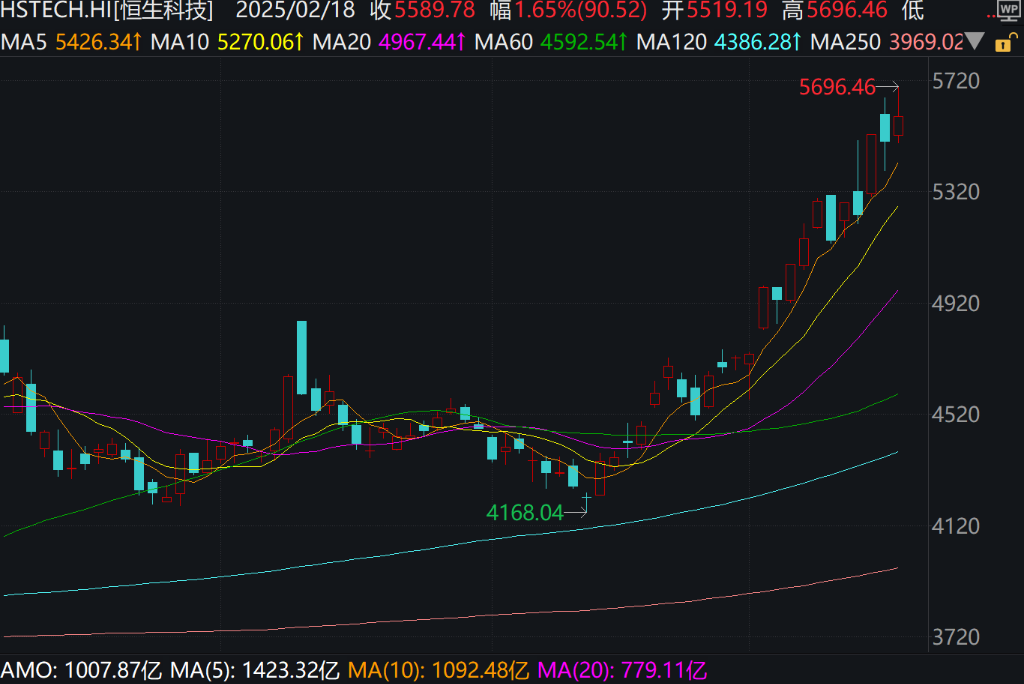
Task: Click the HSTECH.HI[恒生科技] ticker title
Action: pyautogui.click(x=107, y=10)
